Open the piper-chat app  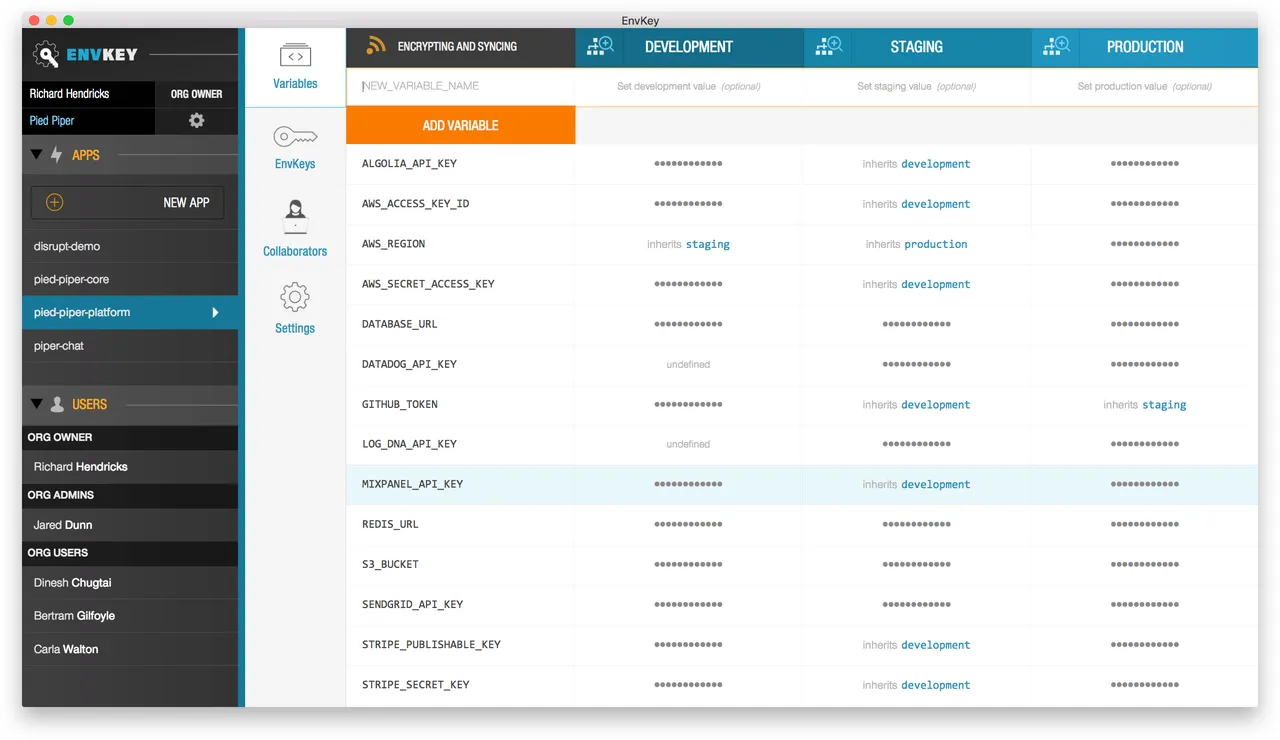(x=130, y=346)
